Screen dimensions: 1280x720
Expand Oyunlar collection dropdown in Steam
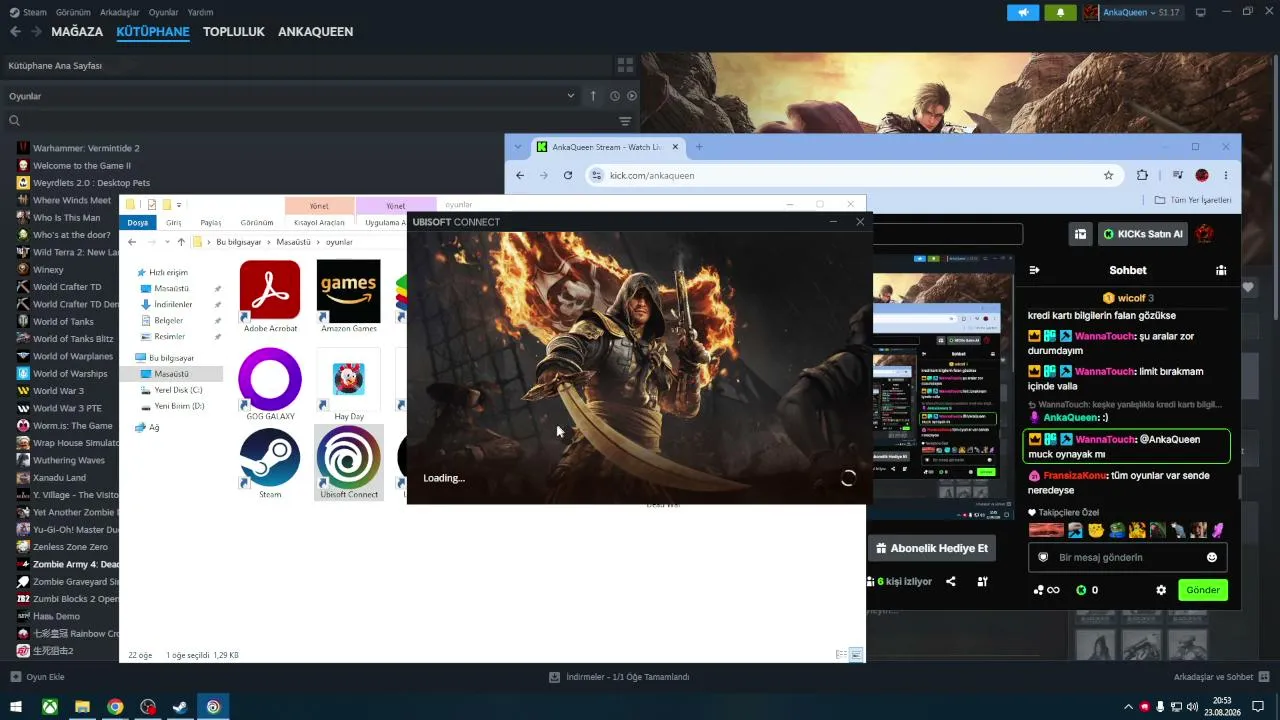pyautogui.click(x=571, y=96)
